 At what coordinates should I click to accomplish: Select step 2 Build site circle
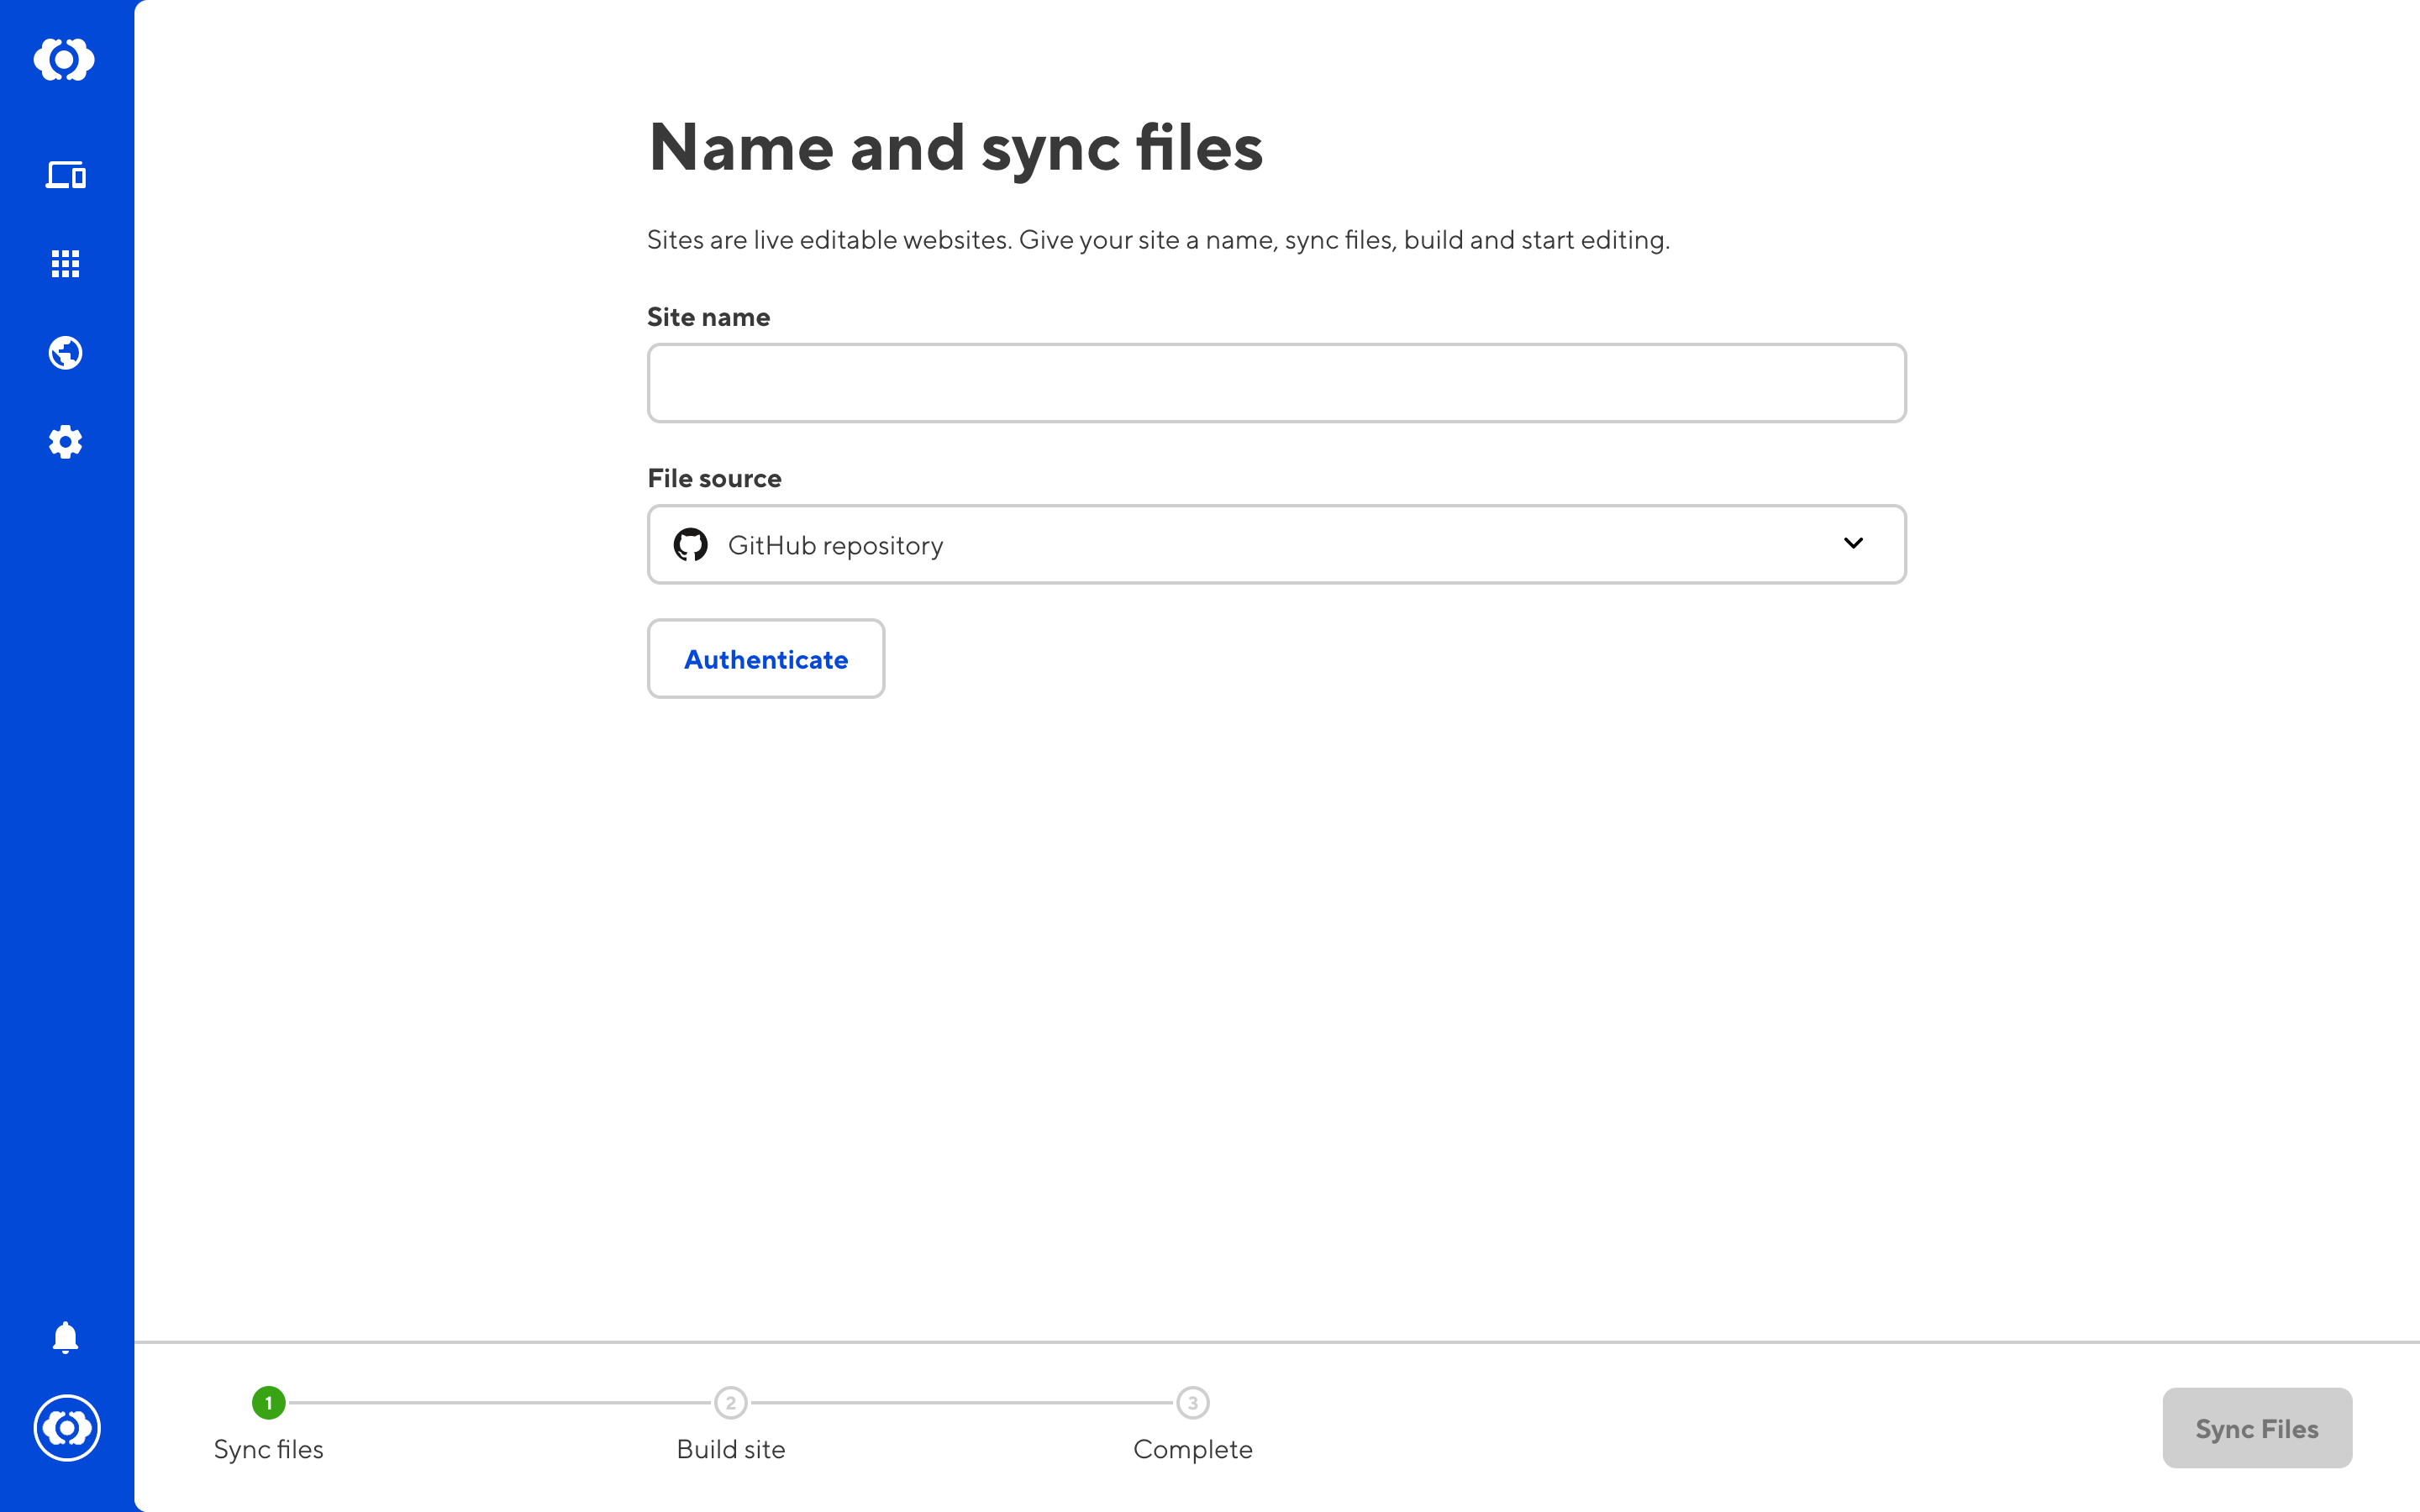[x=731, y=1403]
